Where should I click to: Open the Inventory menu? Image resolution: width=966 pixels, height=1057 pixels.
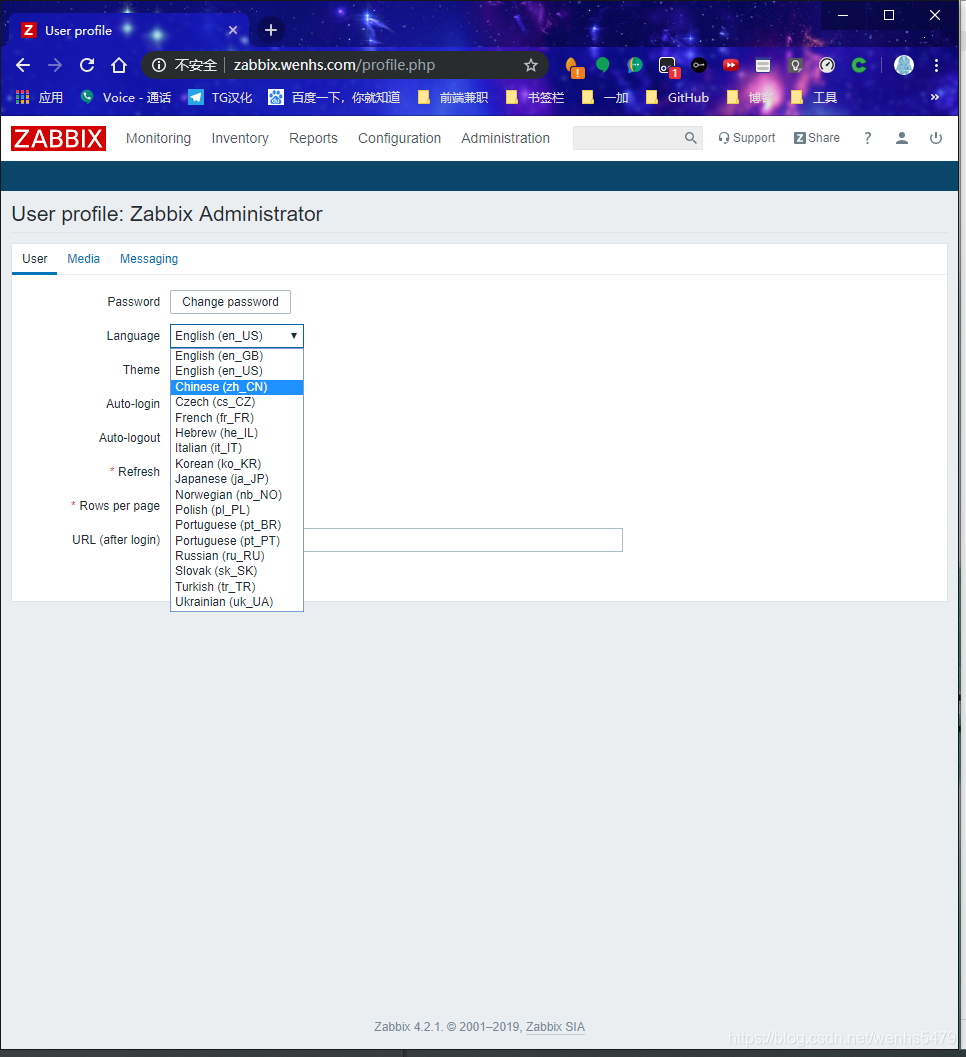pyautogui.click(x=240, y=138)
